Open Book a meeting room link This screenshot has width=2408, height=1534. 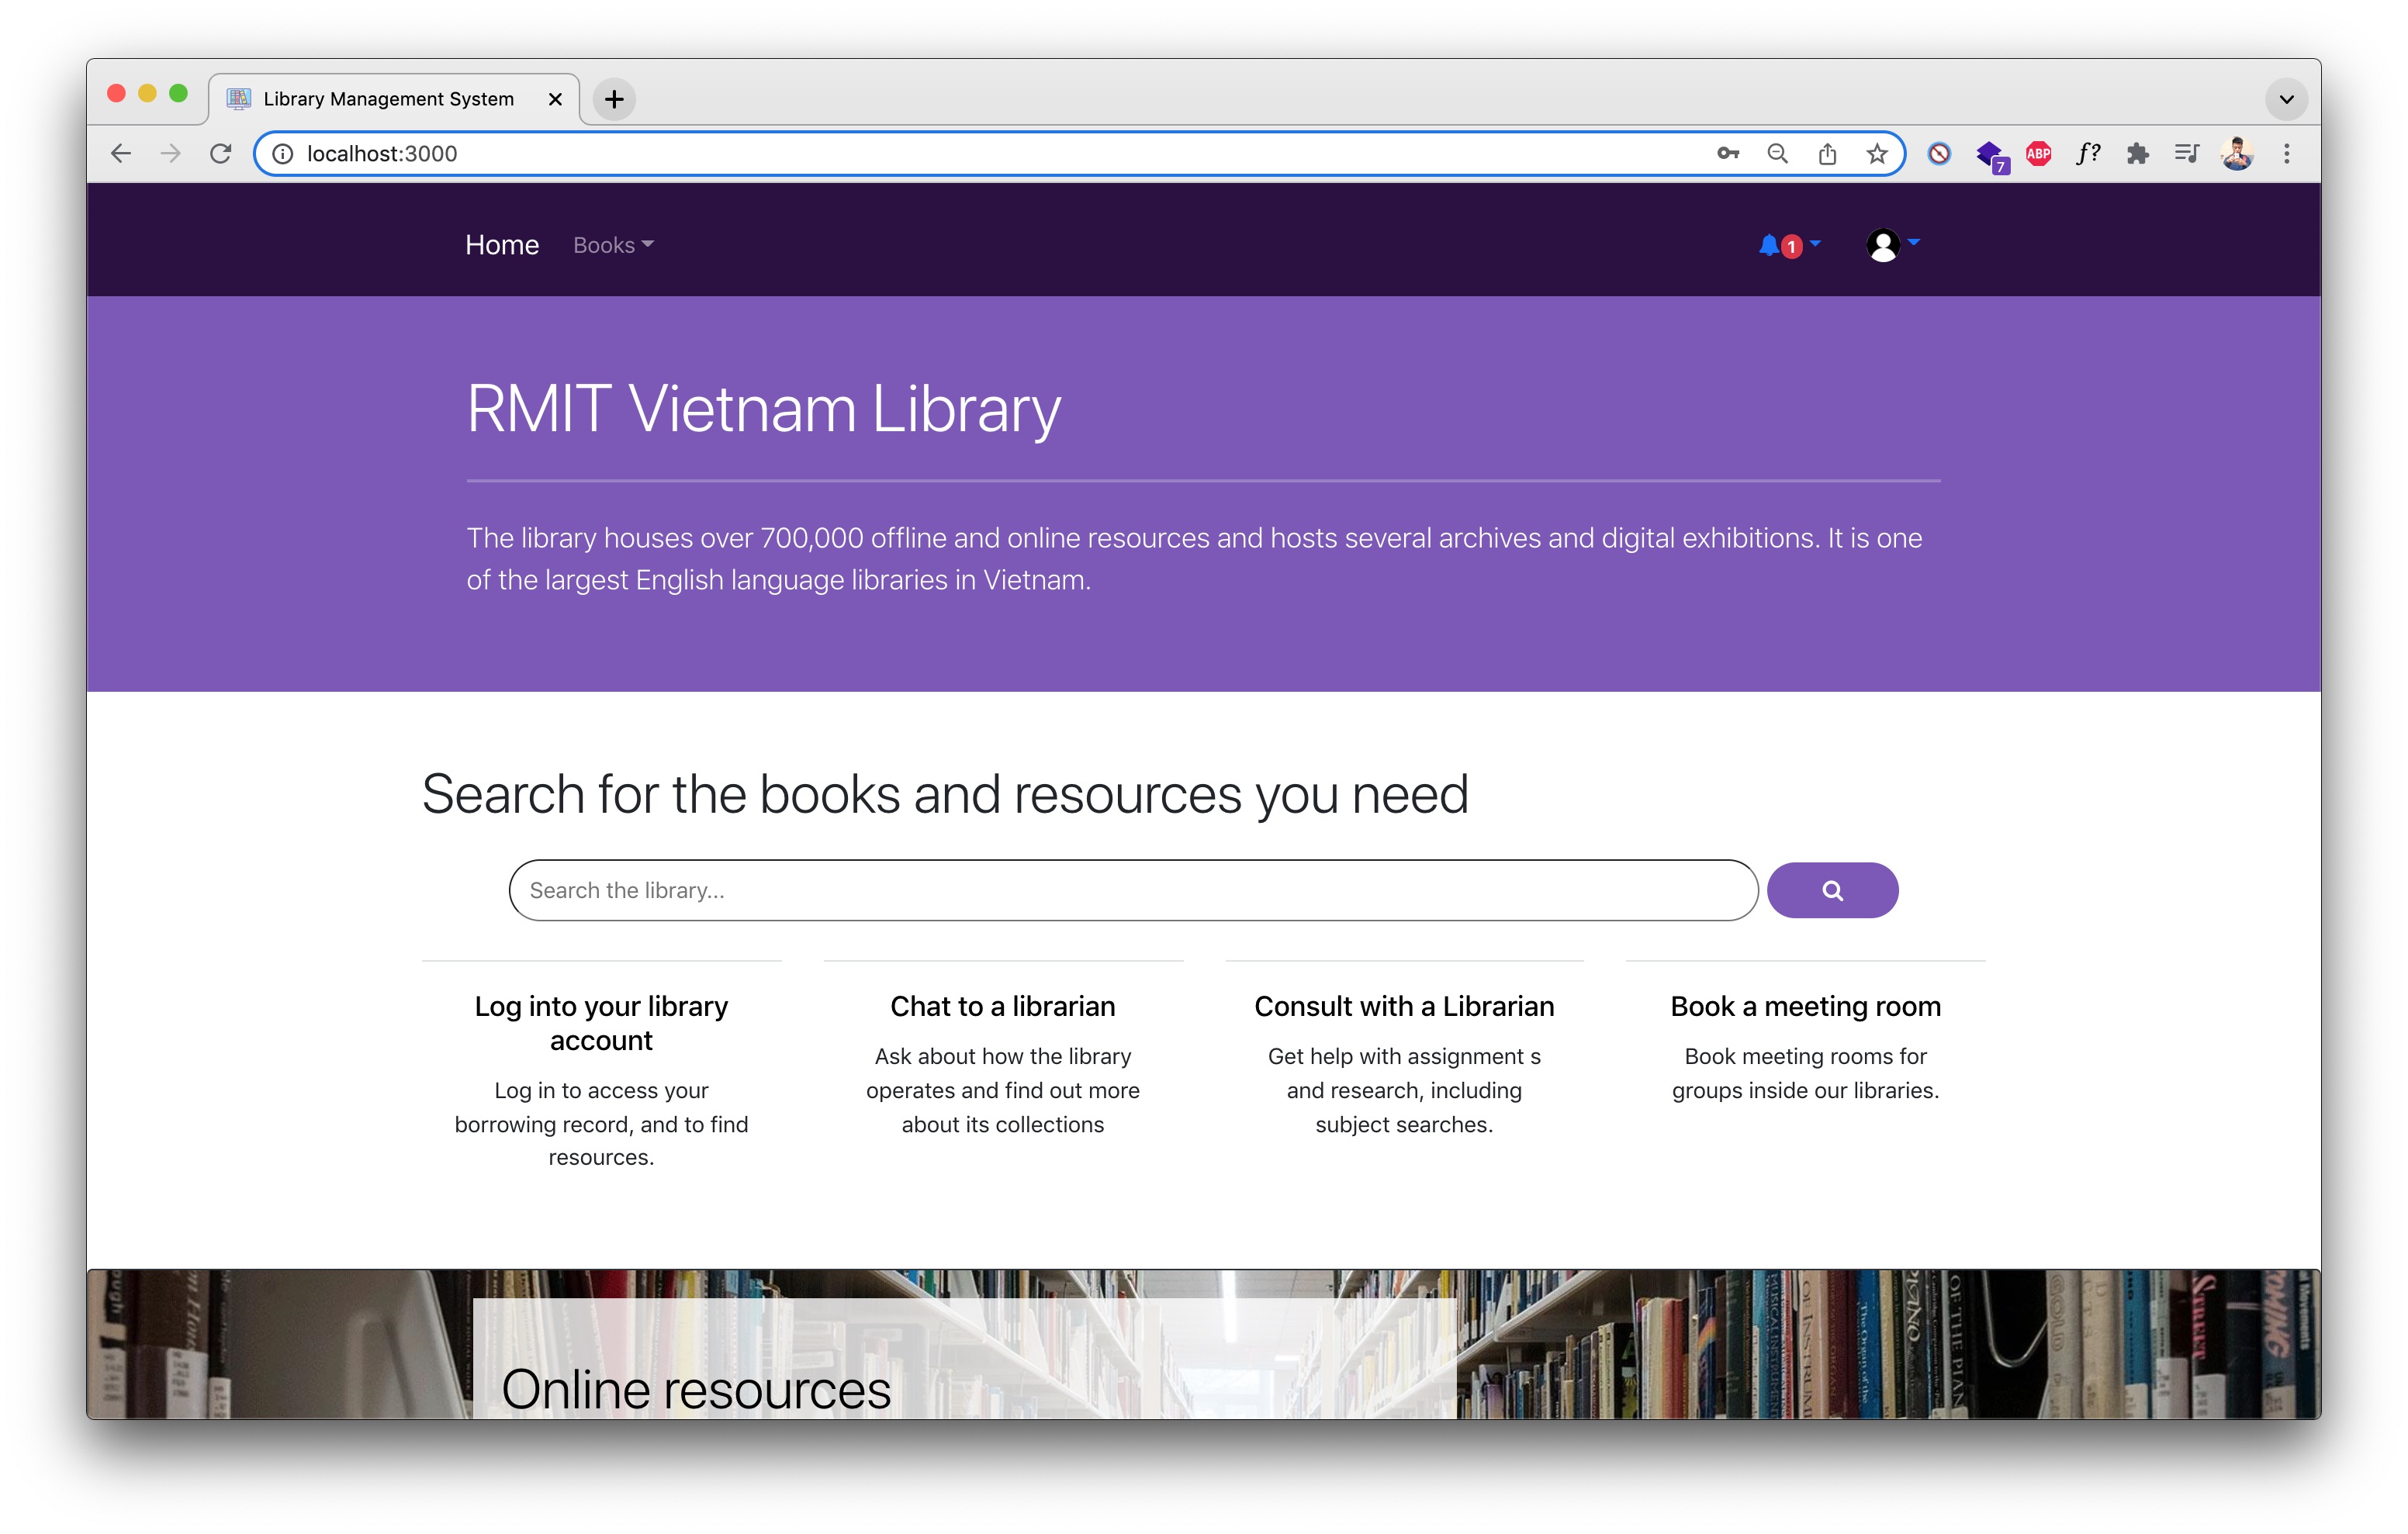[1805, 1006]
